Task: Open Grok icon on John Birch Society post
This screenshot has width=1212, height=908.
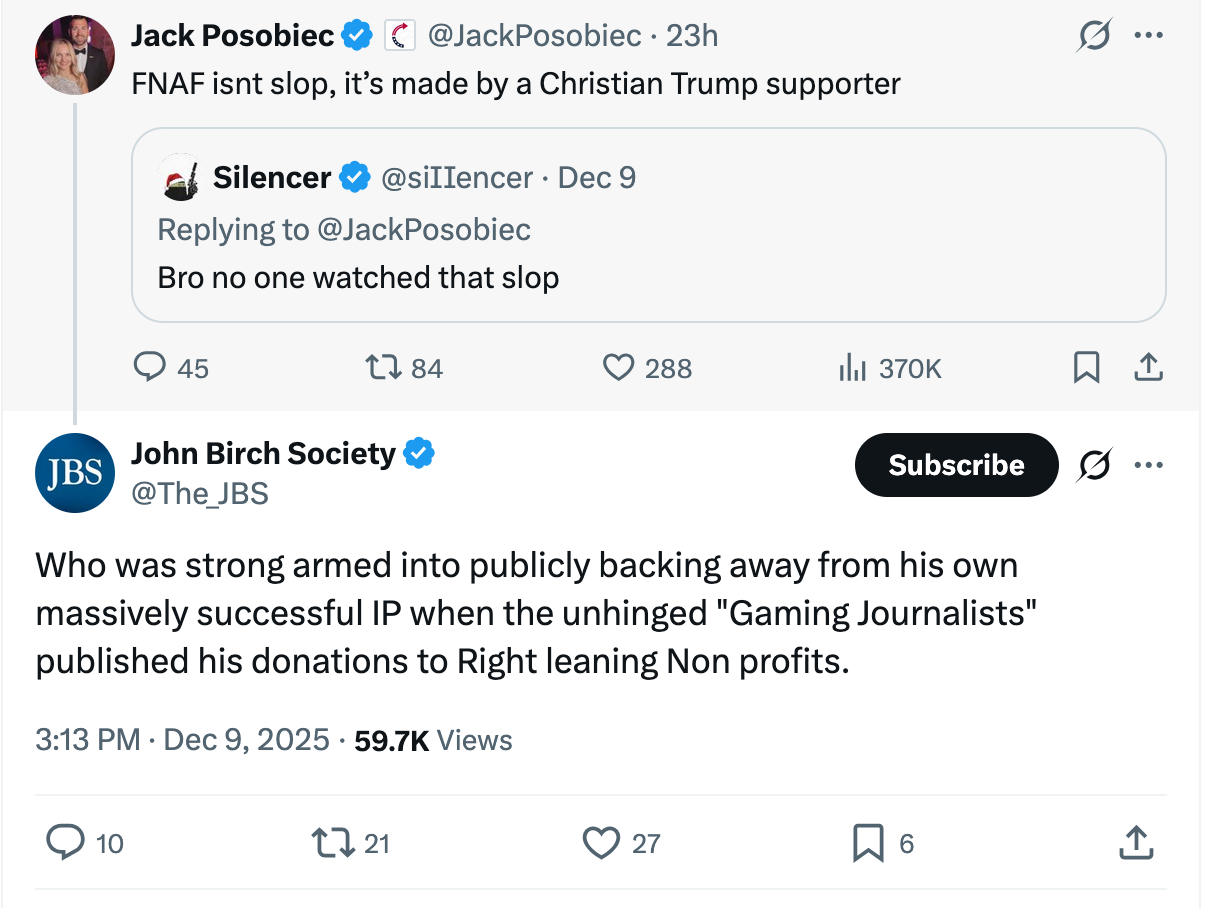Action: [x=1094, y=465]
